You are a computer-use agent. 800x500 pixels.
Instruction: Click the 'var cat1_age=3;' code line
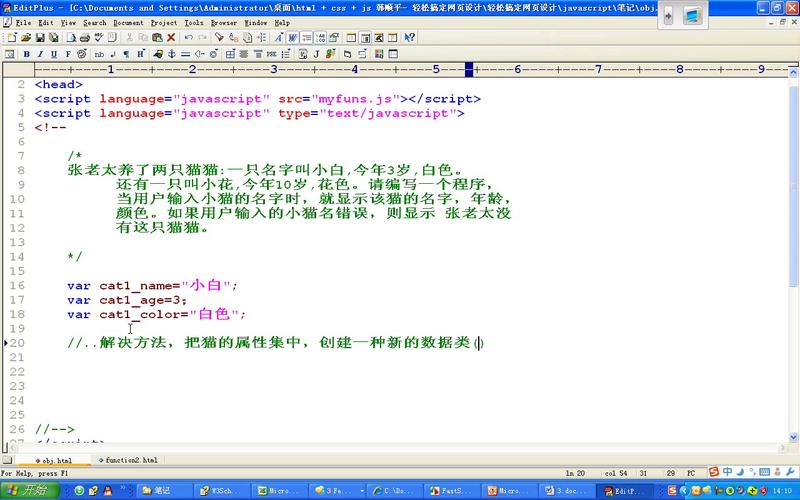(127, 300)
